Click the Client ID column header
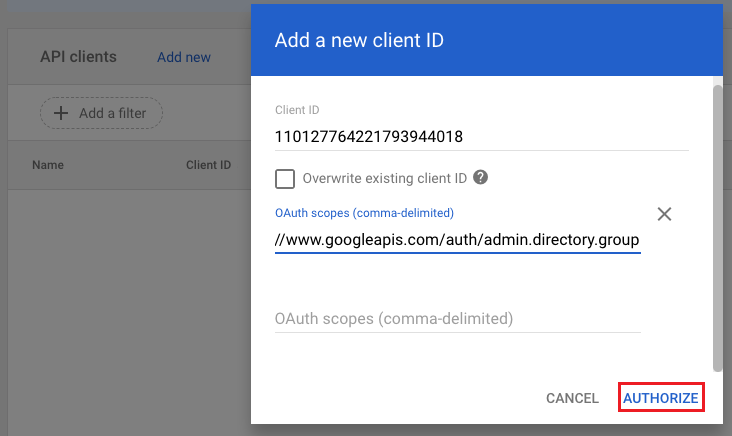 point(209,165)
